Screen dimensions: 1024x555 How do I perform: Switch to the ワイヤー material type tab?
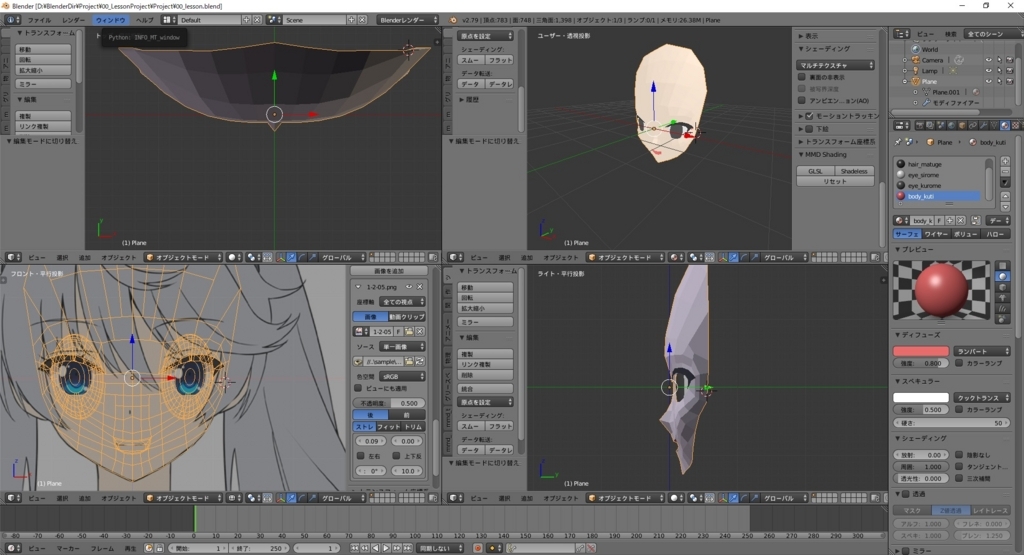point(937,233)
